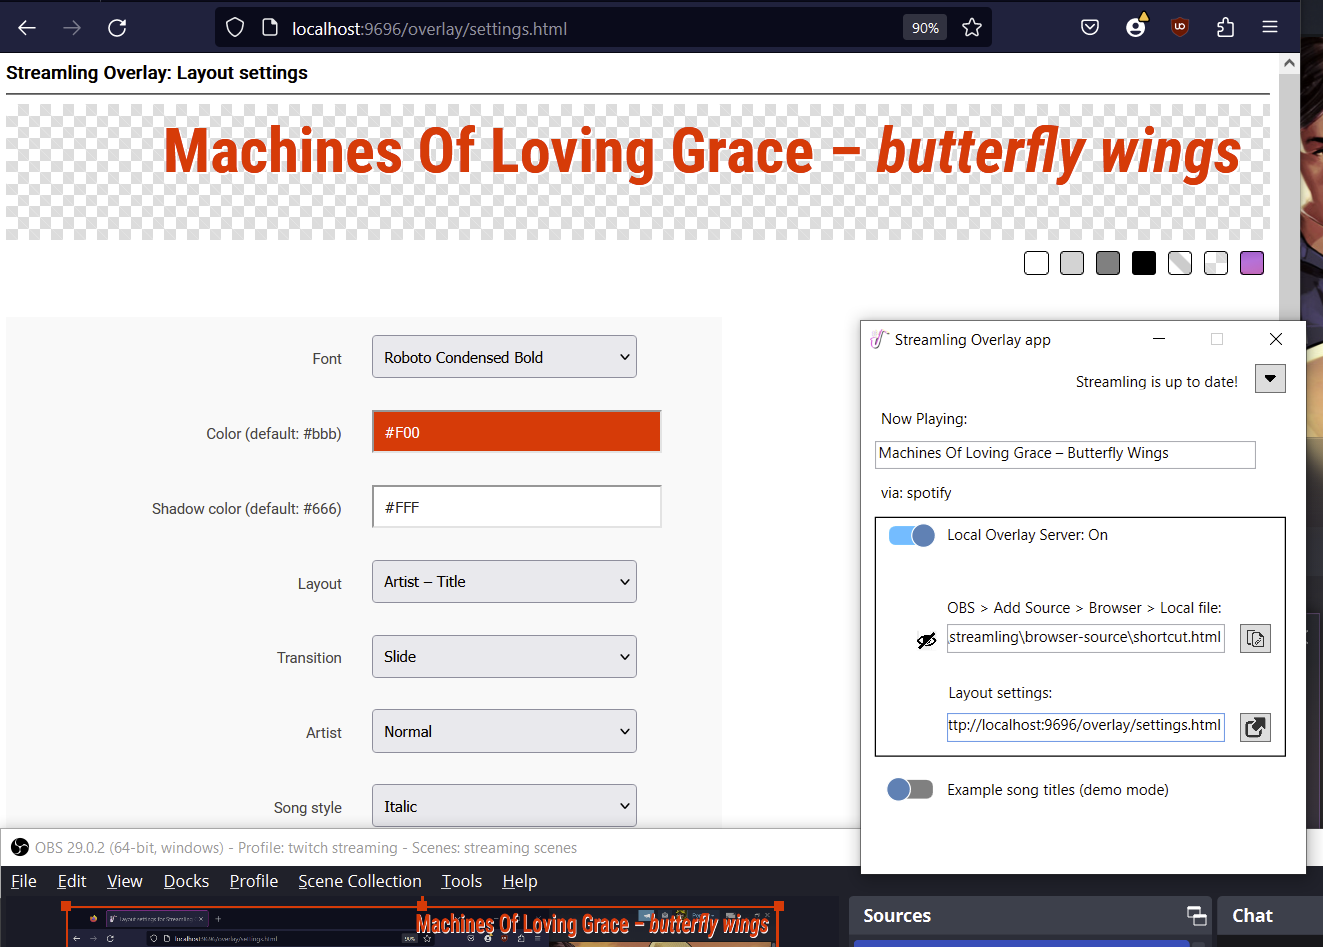Copy the browser-source shortcut.html path
1323x947 pixels.
(1255, 638)
